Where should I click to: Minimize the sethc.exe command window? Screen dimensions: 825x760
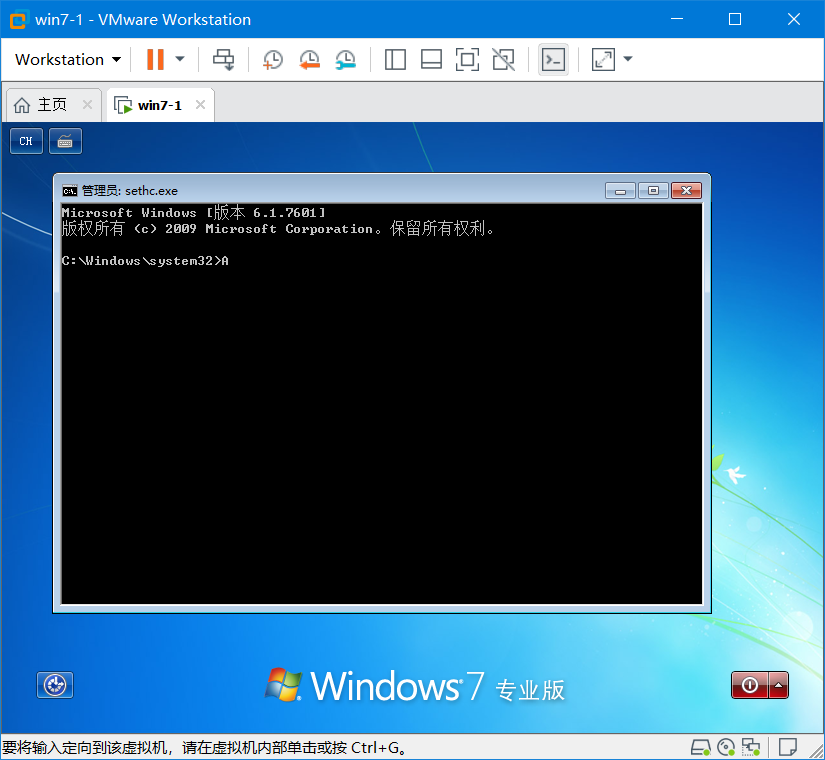point(621,191)
